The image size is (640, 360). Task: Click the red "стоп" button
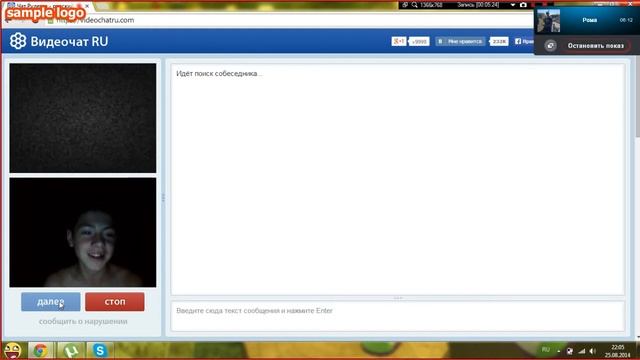click(115, 302)
